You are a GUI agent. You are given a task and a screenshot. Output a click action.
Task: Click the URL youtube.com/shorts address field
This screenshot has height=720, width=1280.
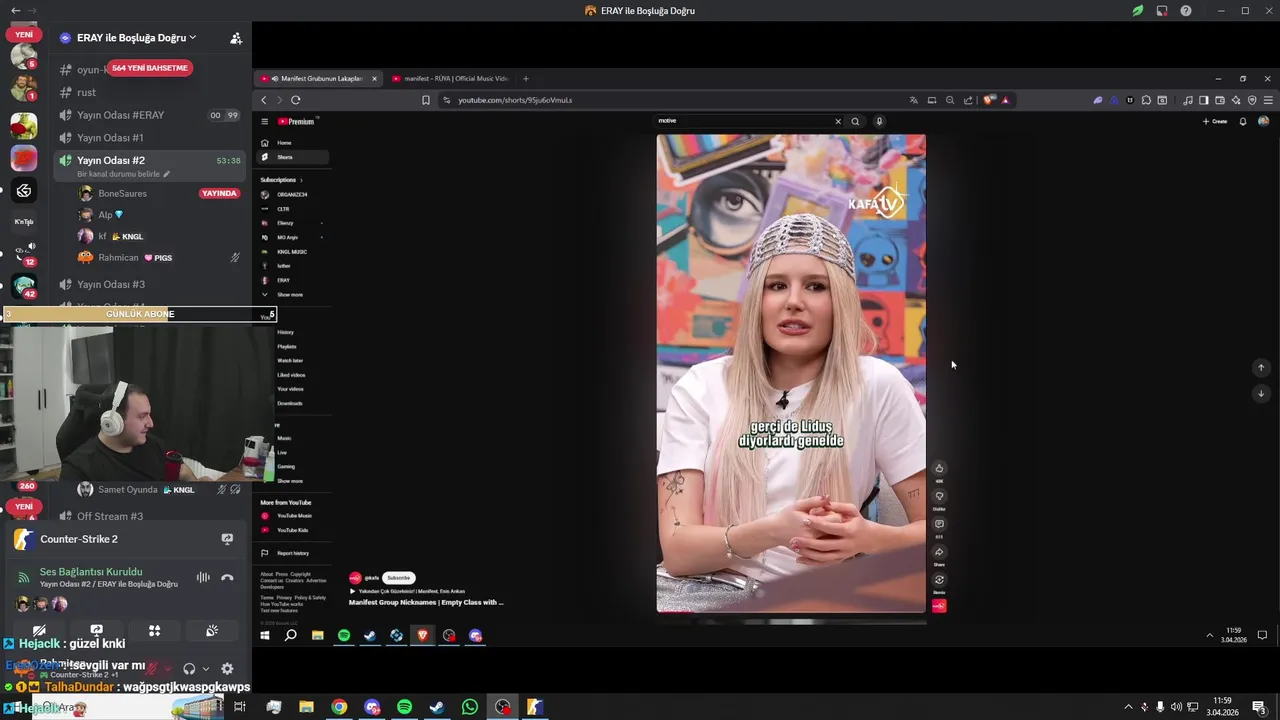point(515,100)
